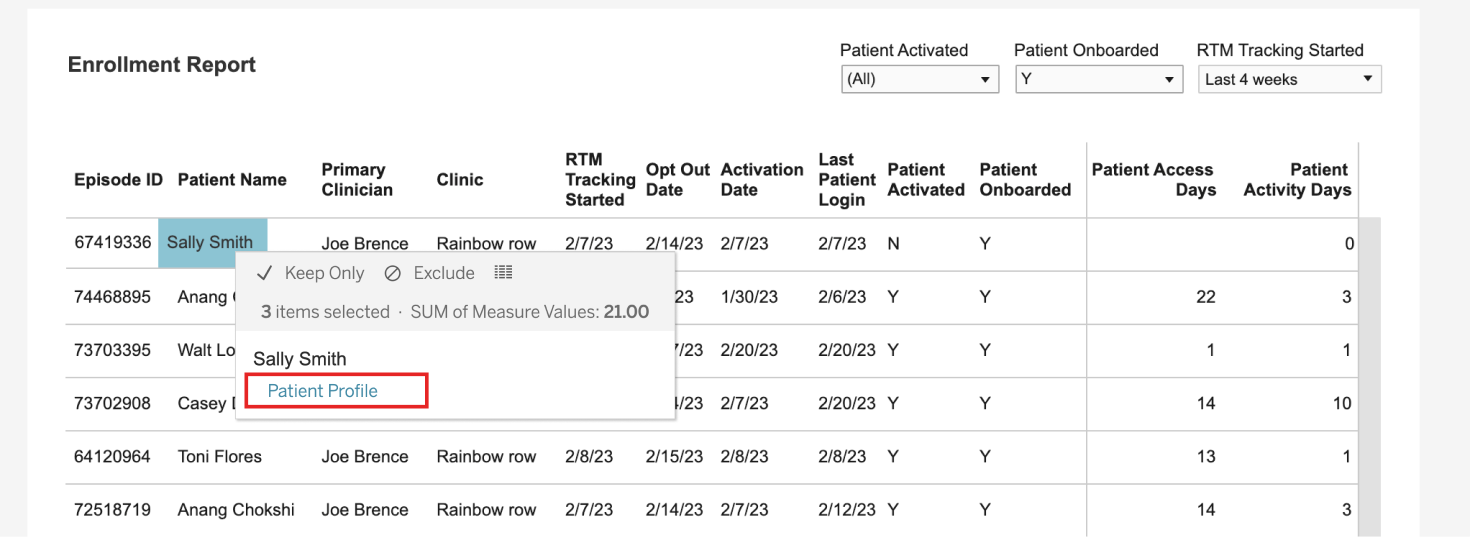This screenshot has width=1470, height=537.
Task: Expand the Patient Onboarded dropdown
Action: point(1099,79)
